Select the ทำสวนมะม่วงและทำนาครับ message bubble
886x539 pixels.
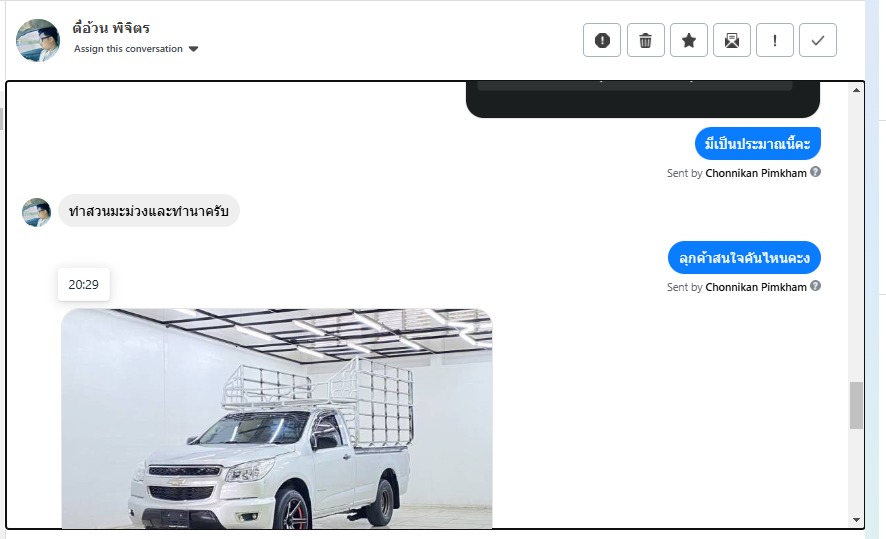(149, 211)
